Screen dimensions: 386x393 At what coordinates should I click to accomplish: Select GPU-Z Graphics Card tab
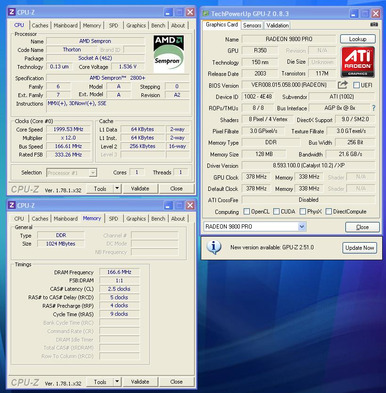click(222, 25)
